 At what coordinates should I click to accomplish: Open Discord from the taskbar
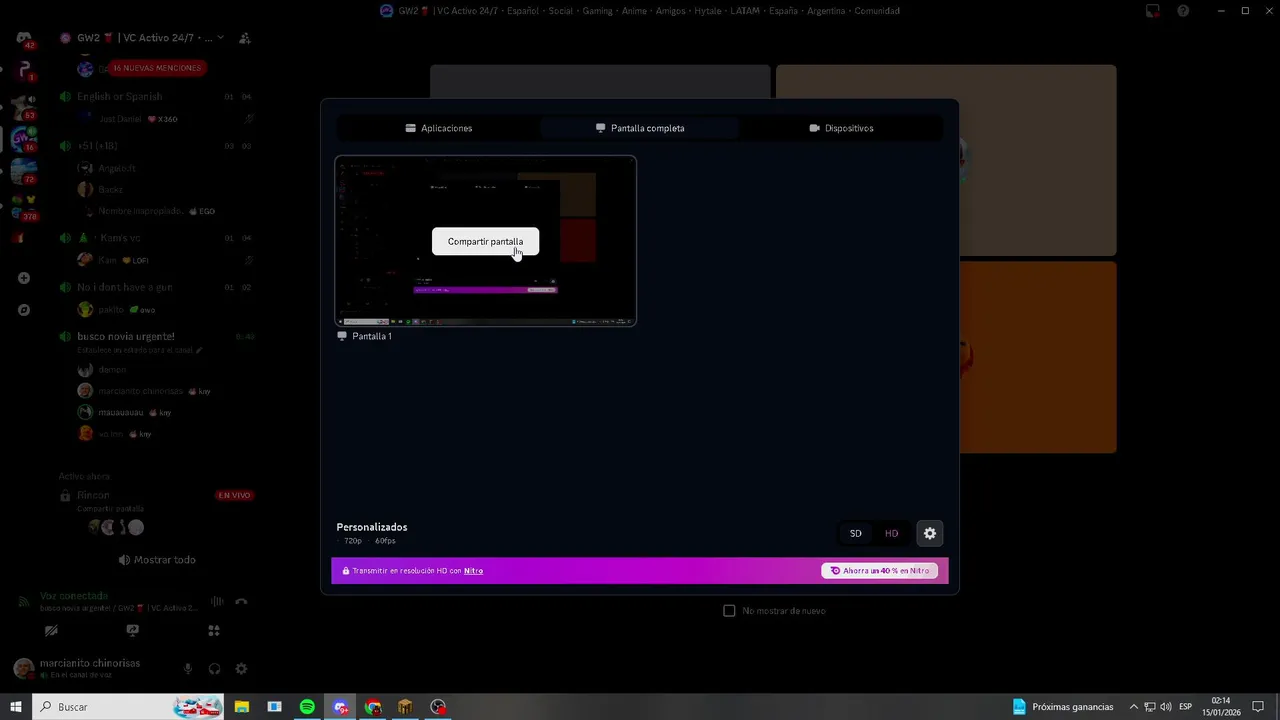pyautogui.click(x=340, y=707)
